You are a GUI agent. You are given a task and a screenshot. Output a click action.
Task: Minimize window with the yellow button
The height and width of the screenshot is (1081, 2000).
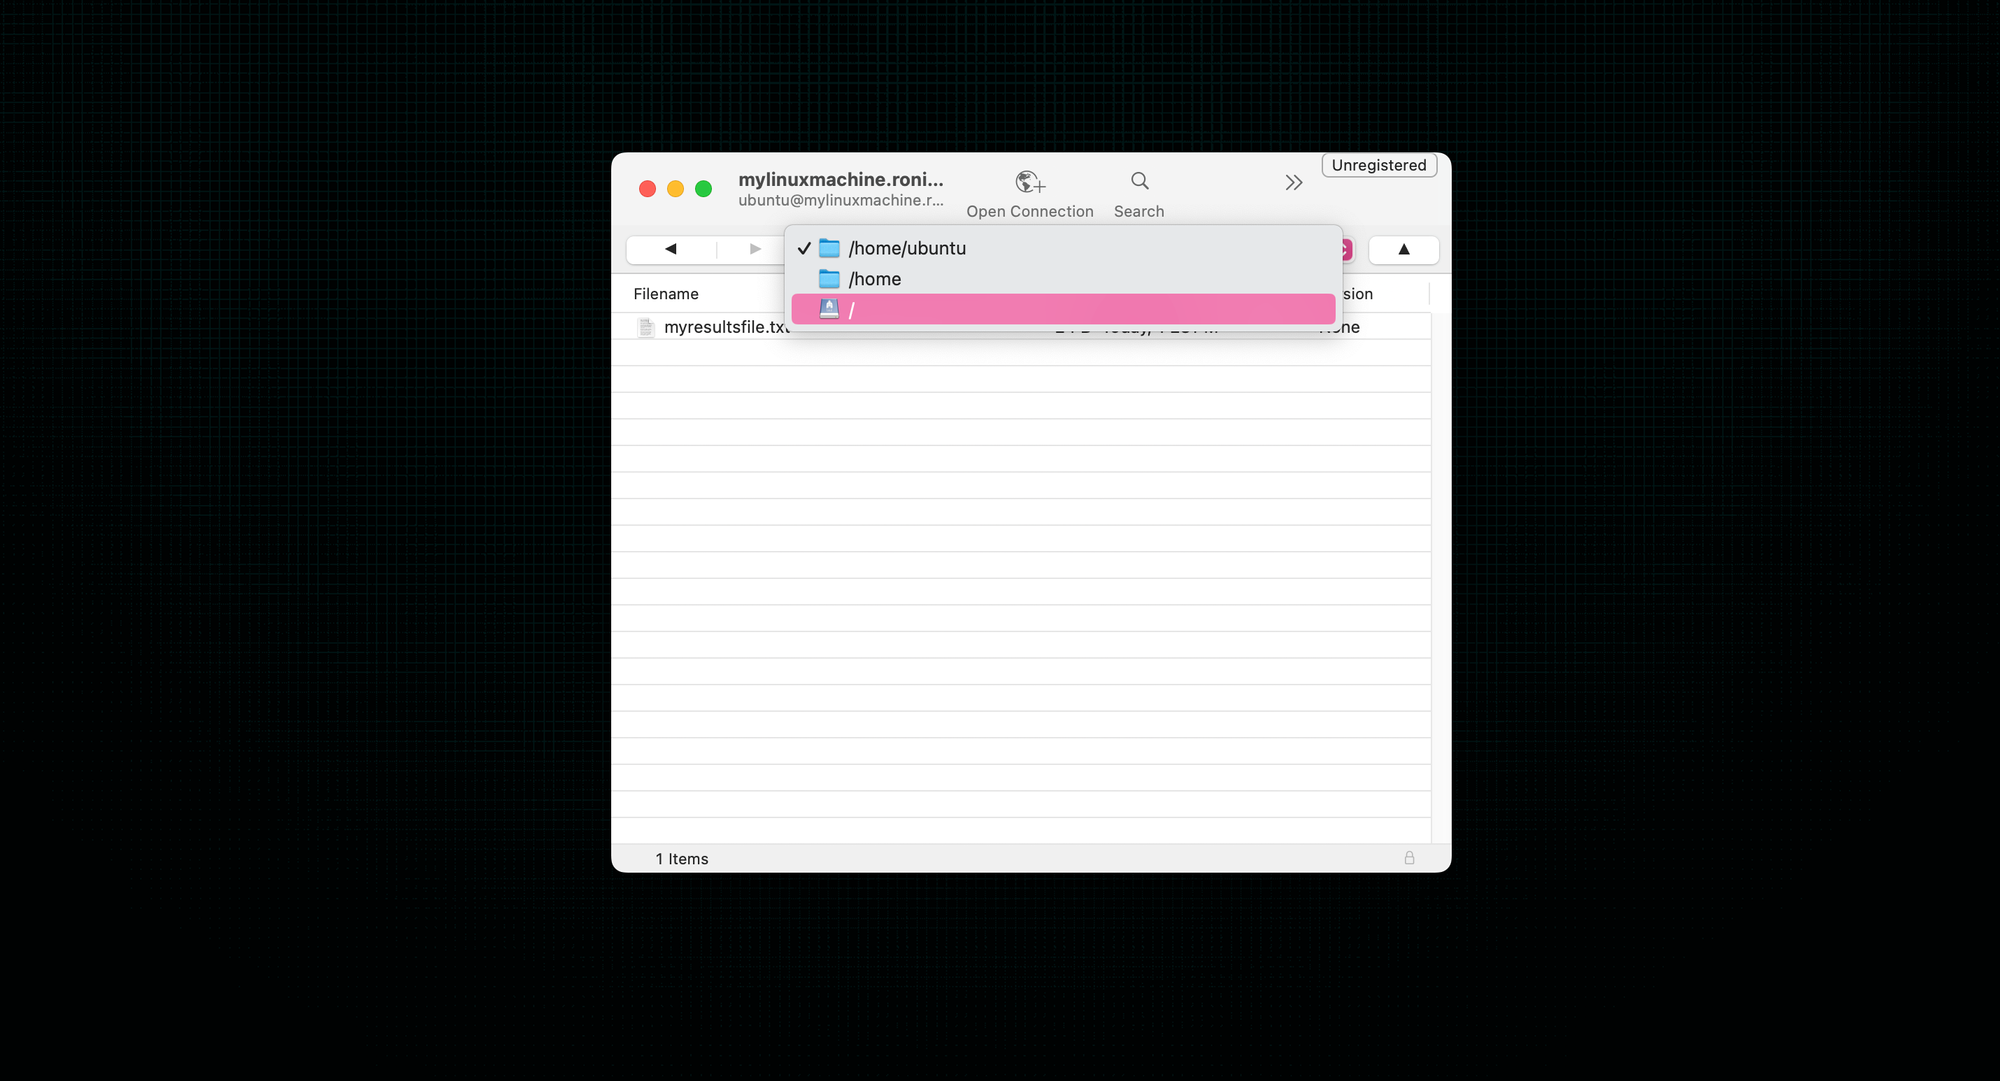coord(675,189)
